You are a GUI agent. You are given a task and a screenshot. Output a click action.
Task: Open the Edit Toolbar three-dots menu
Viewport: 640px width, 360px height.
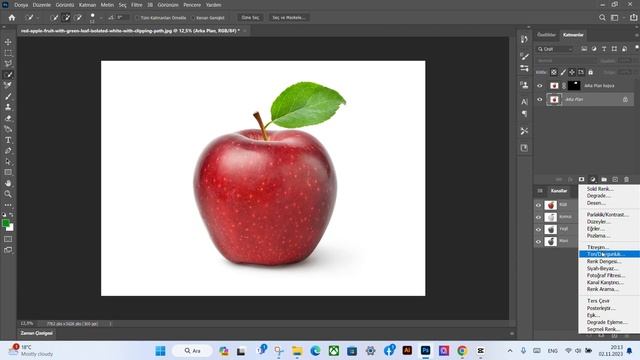pos(8,205)
